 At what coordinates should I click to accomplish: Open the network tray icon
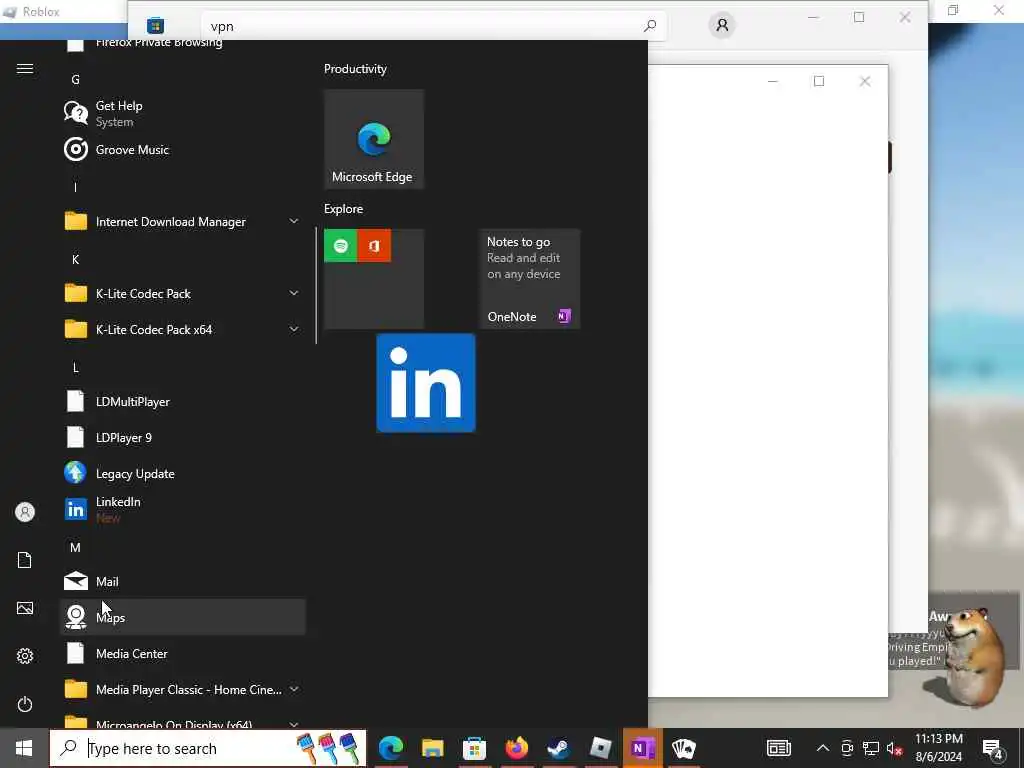pyautogui.click(x=871, y=748)
